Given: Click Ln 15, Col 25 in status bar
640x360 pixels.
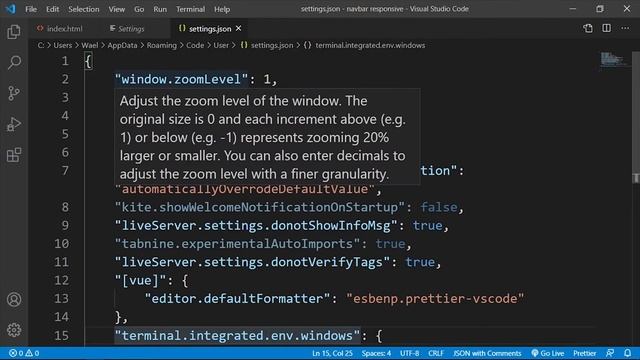Looking at the screenshot, I should tap(332, 353).
